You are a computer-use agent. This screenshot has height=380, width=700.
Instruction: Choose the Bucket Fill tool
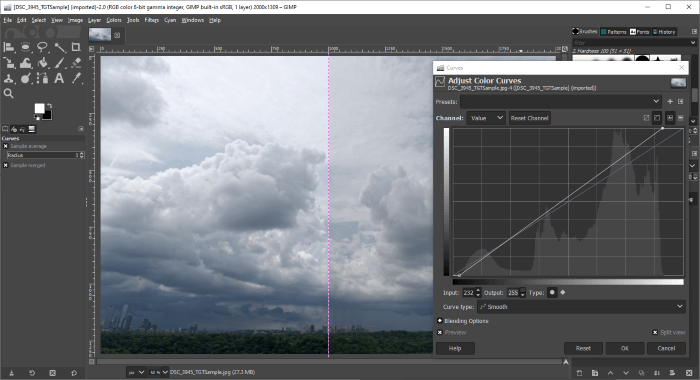(42, 63)
